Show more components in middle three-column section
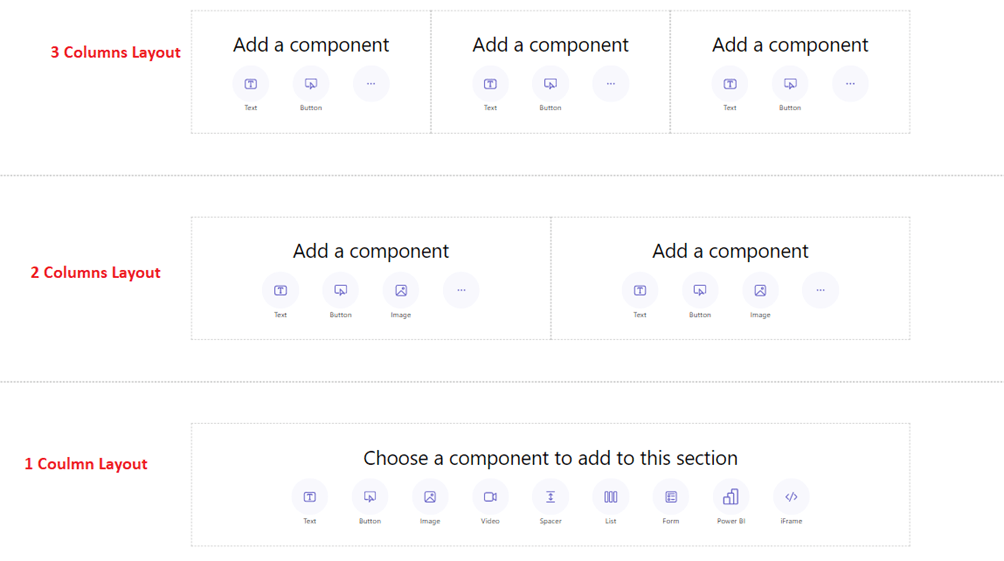The width and height of the screenshot is (1004, 561). (x=610, y=84)
